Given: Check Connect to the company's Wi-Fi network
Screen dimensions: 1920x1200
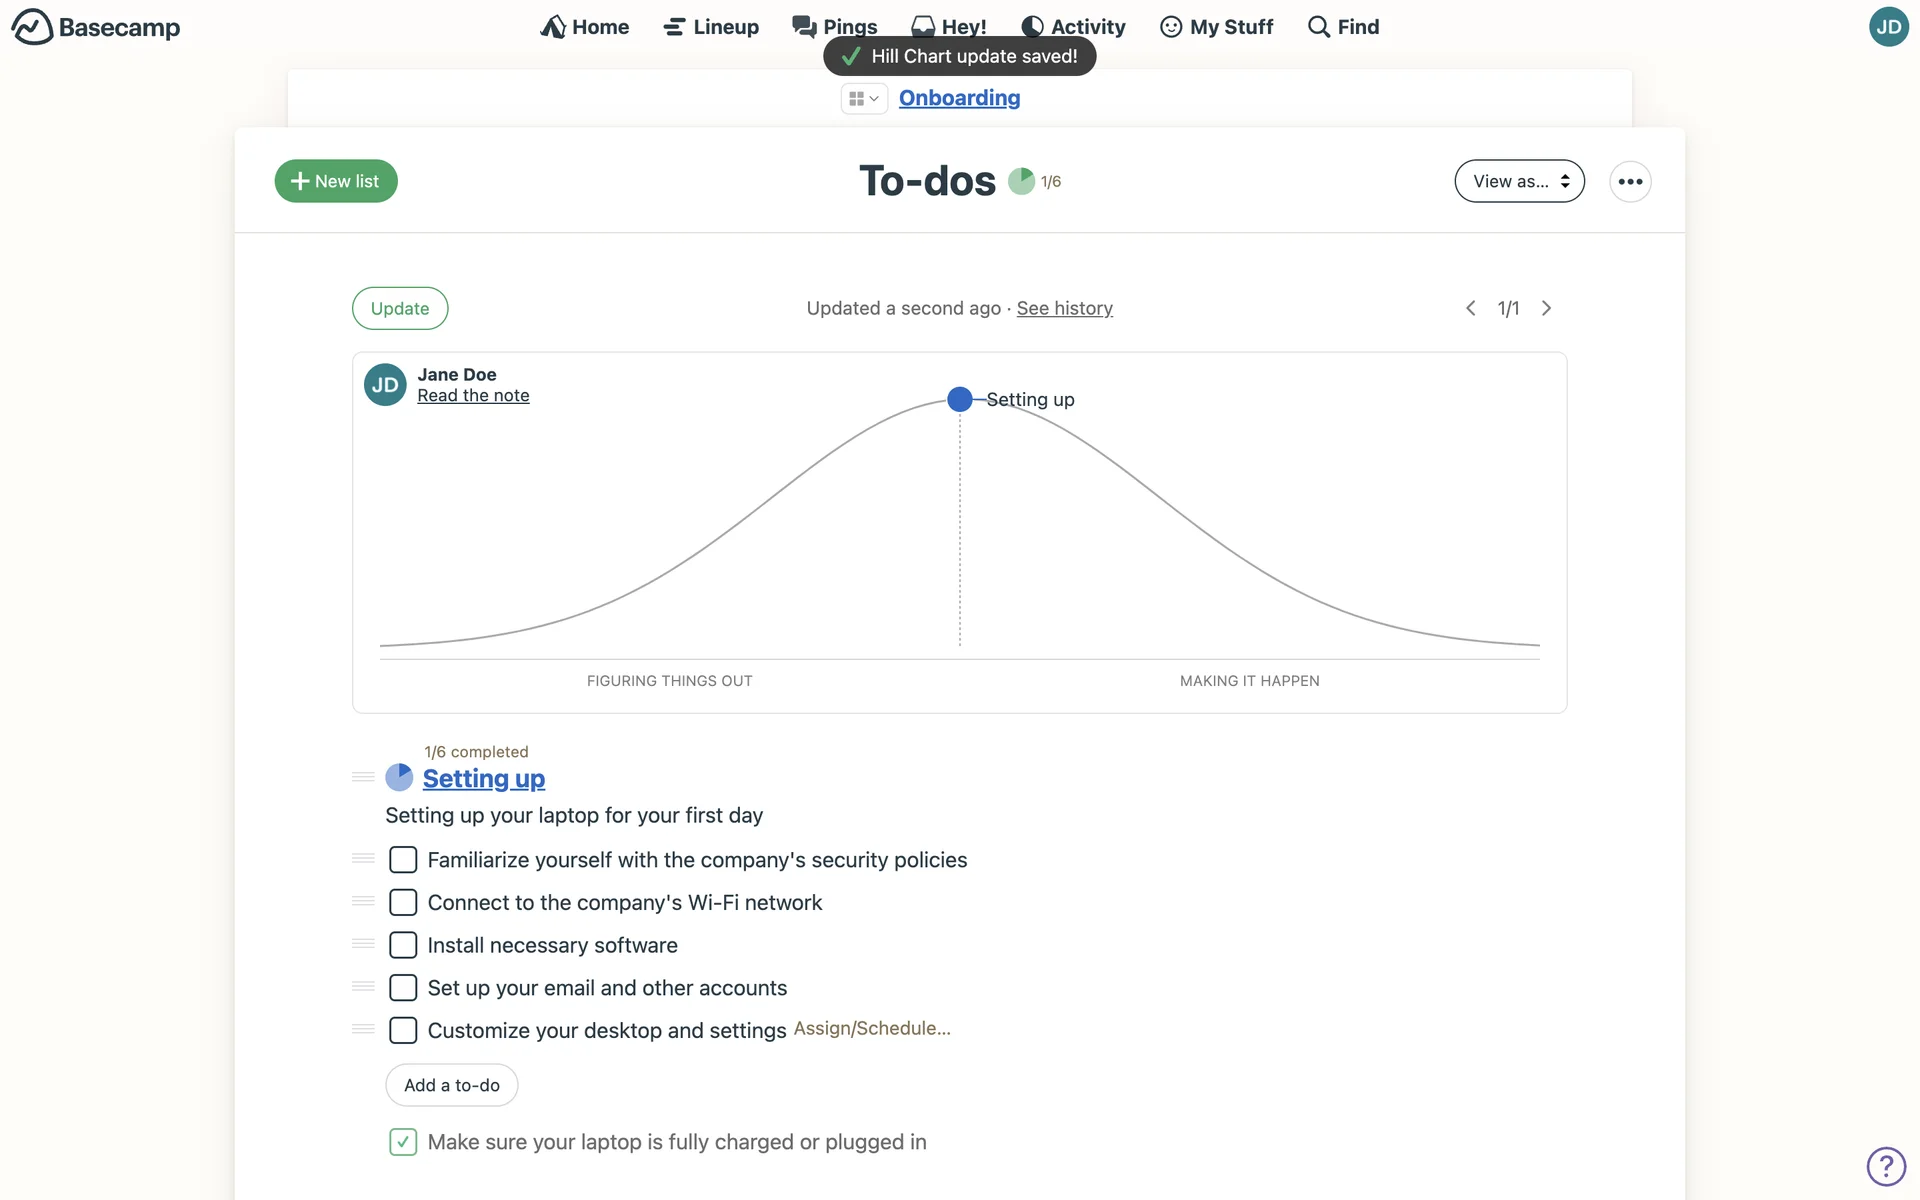Looking at the screenshot, I should [403, 902].
